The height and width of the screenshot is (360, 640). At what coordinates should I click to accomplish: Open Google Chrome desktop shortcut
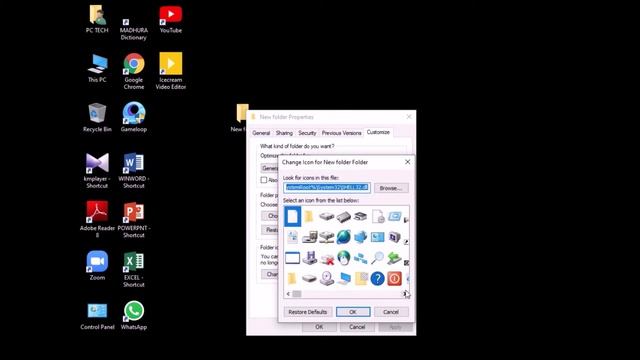[x=134, y=71]
